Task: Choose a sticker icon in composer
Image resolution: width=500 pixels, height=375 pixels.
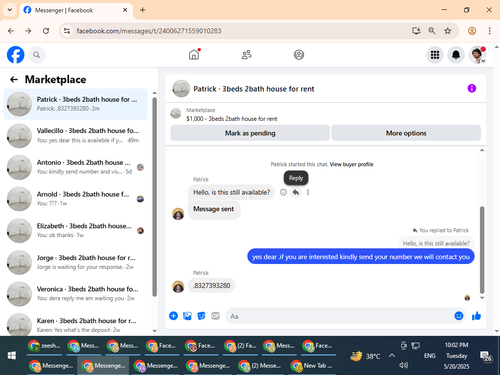Action: tap(201, 316)
